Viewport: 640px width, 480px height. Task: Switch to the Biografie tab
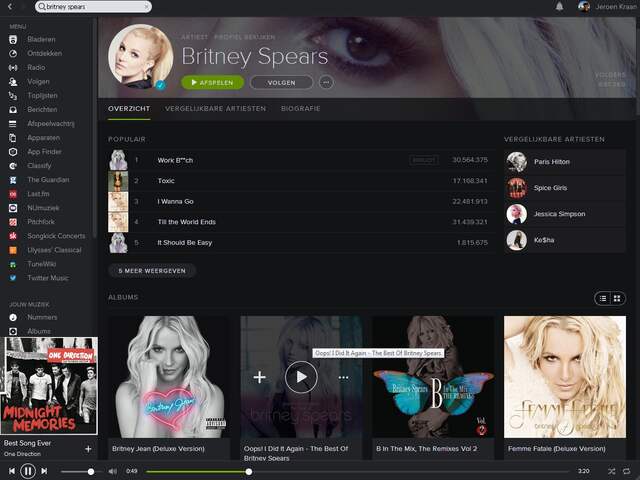300,109
